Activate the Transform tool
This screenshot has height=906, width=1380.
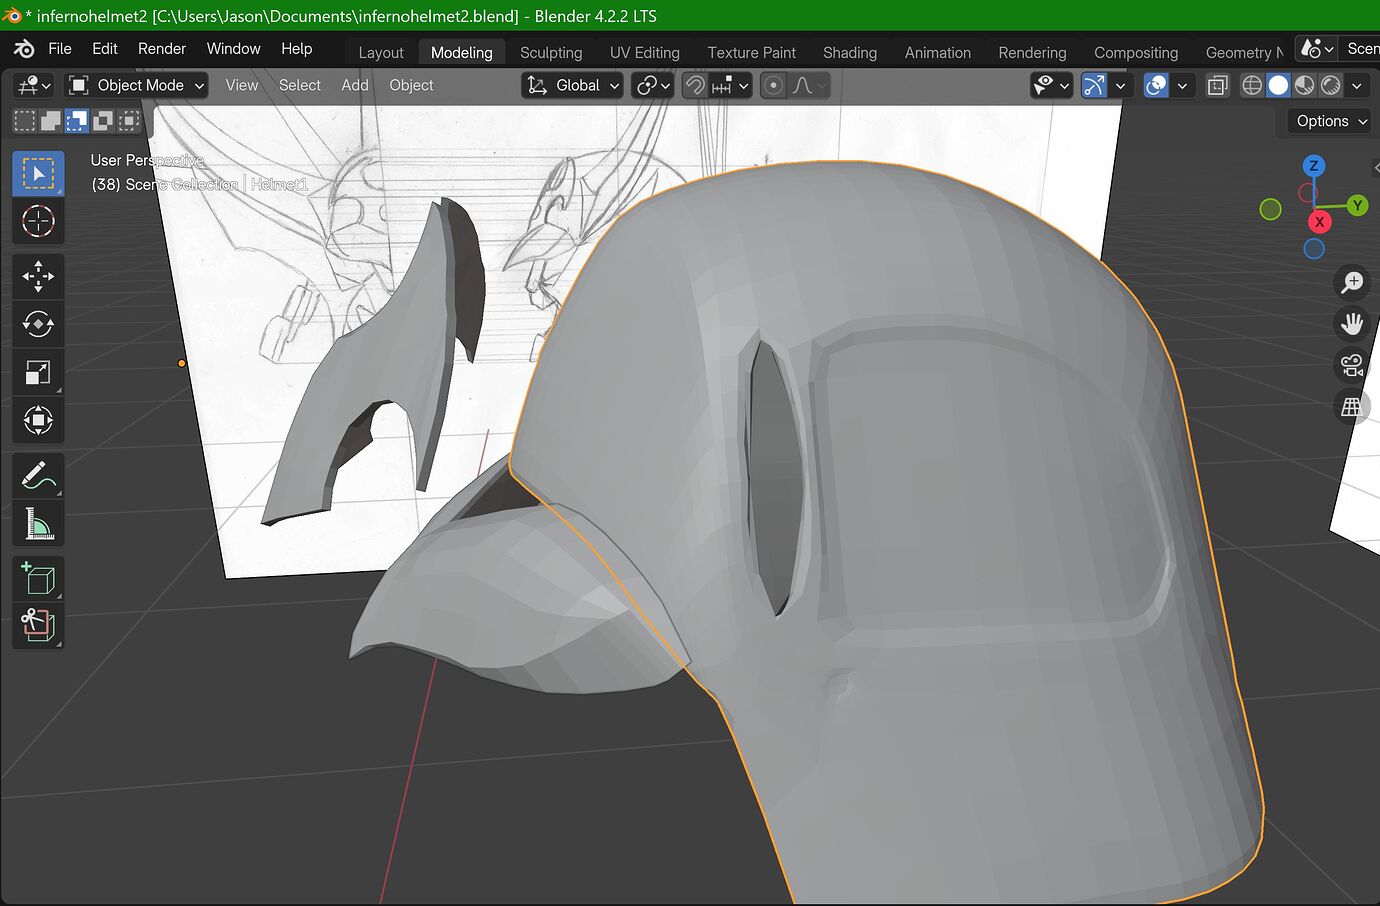38,420
